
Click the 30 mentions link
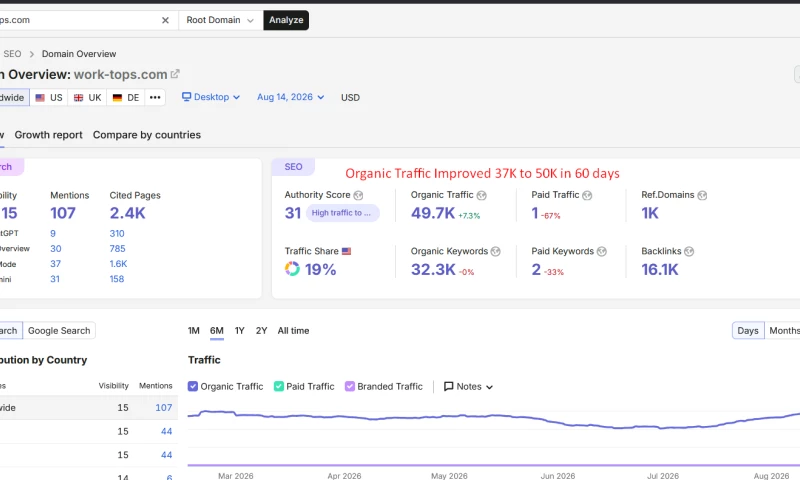[56, 249]
